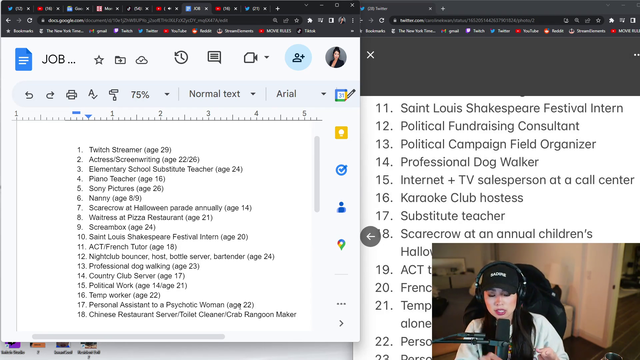Screen dimensions: 640x360
Task: Reload the Twitter page in right browser
Action: 382,20
